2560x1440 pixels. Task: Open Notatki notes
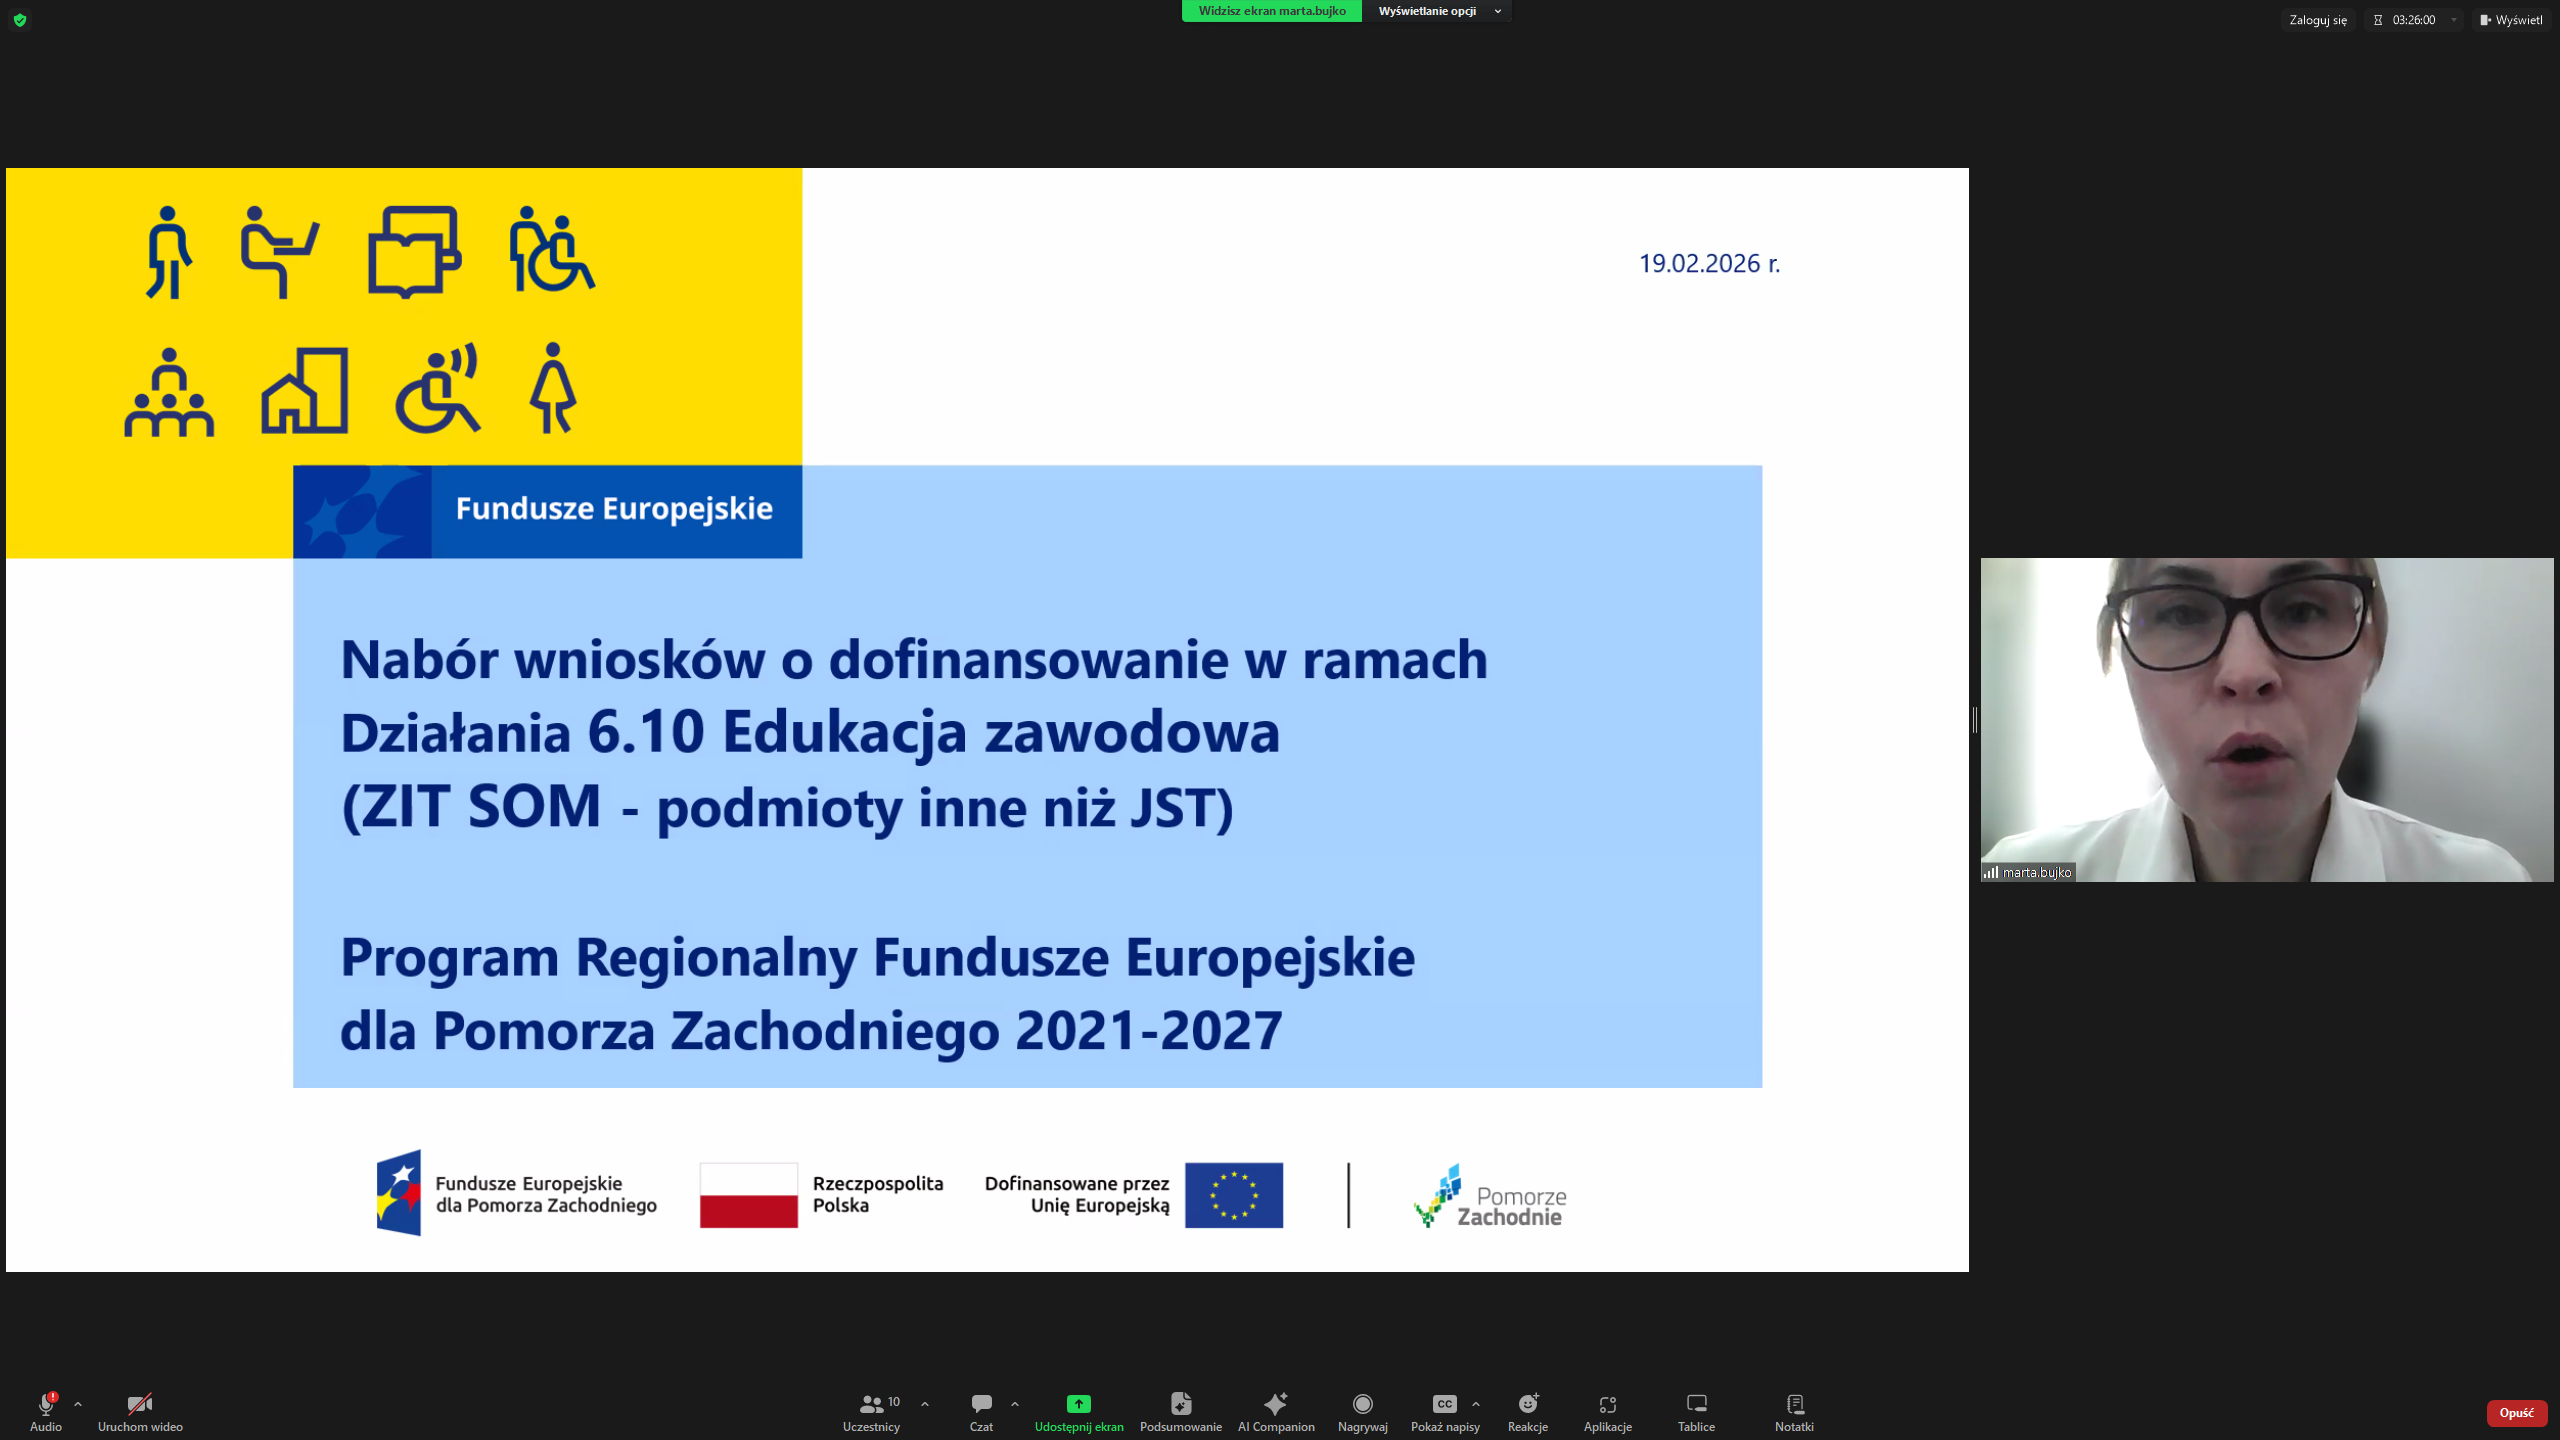(x=1794, y=1411)
